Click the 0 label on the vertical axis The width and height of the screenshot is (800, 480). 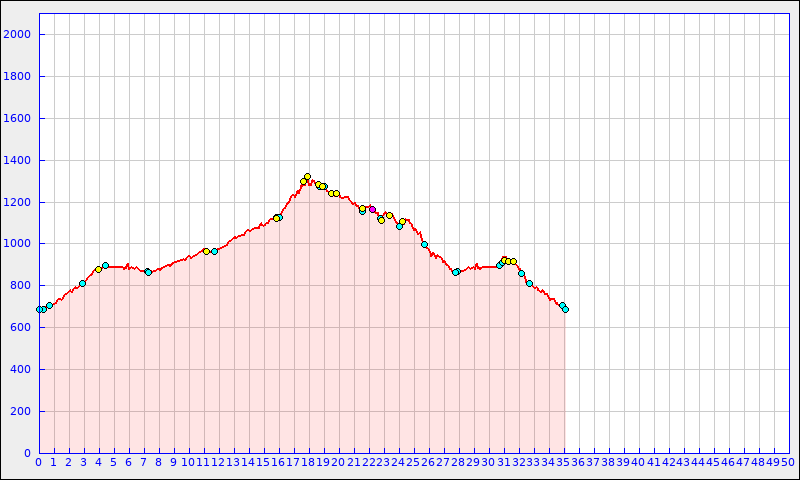point(28,453)
